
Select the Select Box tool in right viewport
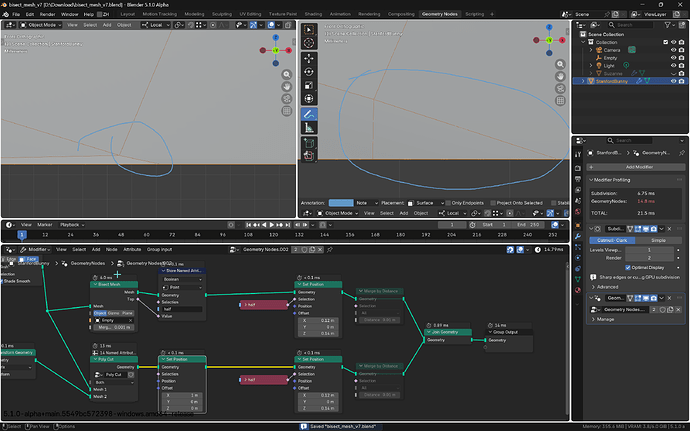point(309,29)
